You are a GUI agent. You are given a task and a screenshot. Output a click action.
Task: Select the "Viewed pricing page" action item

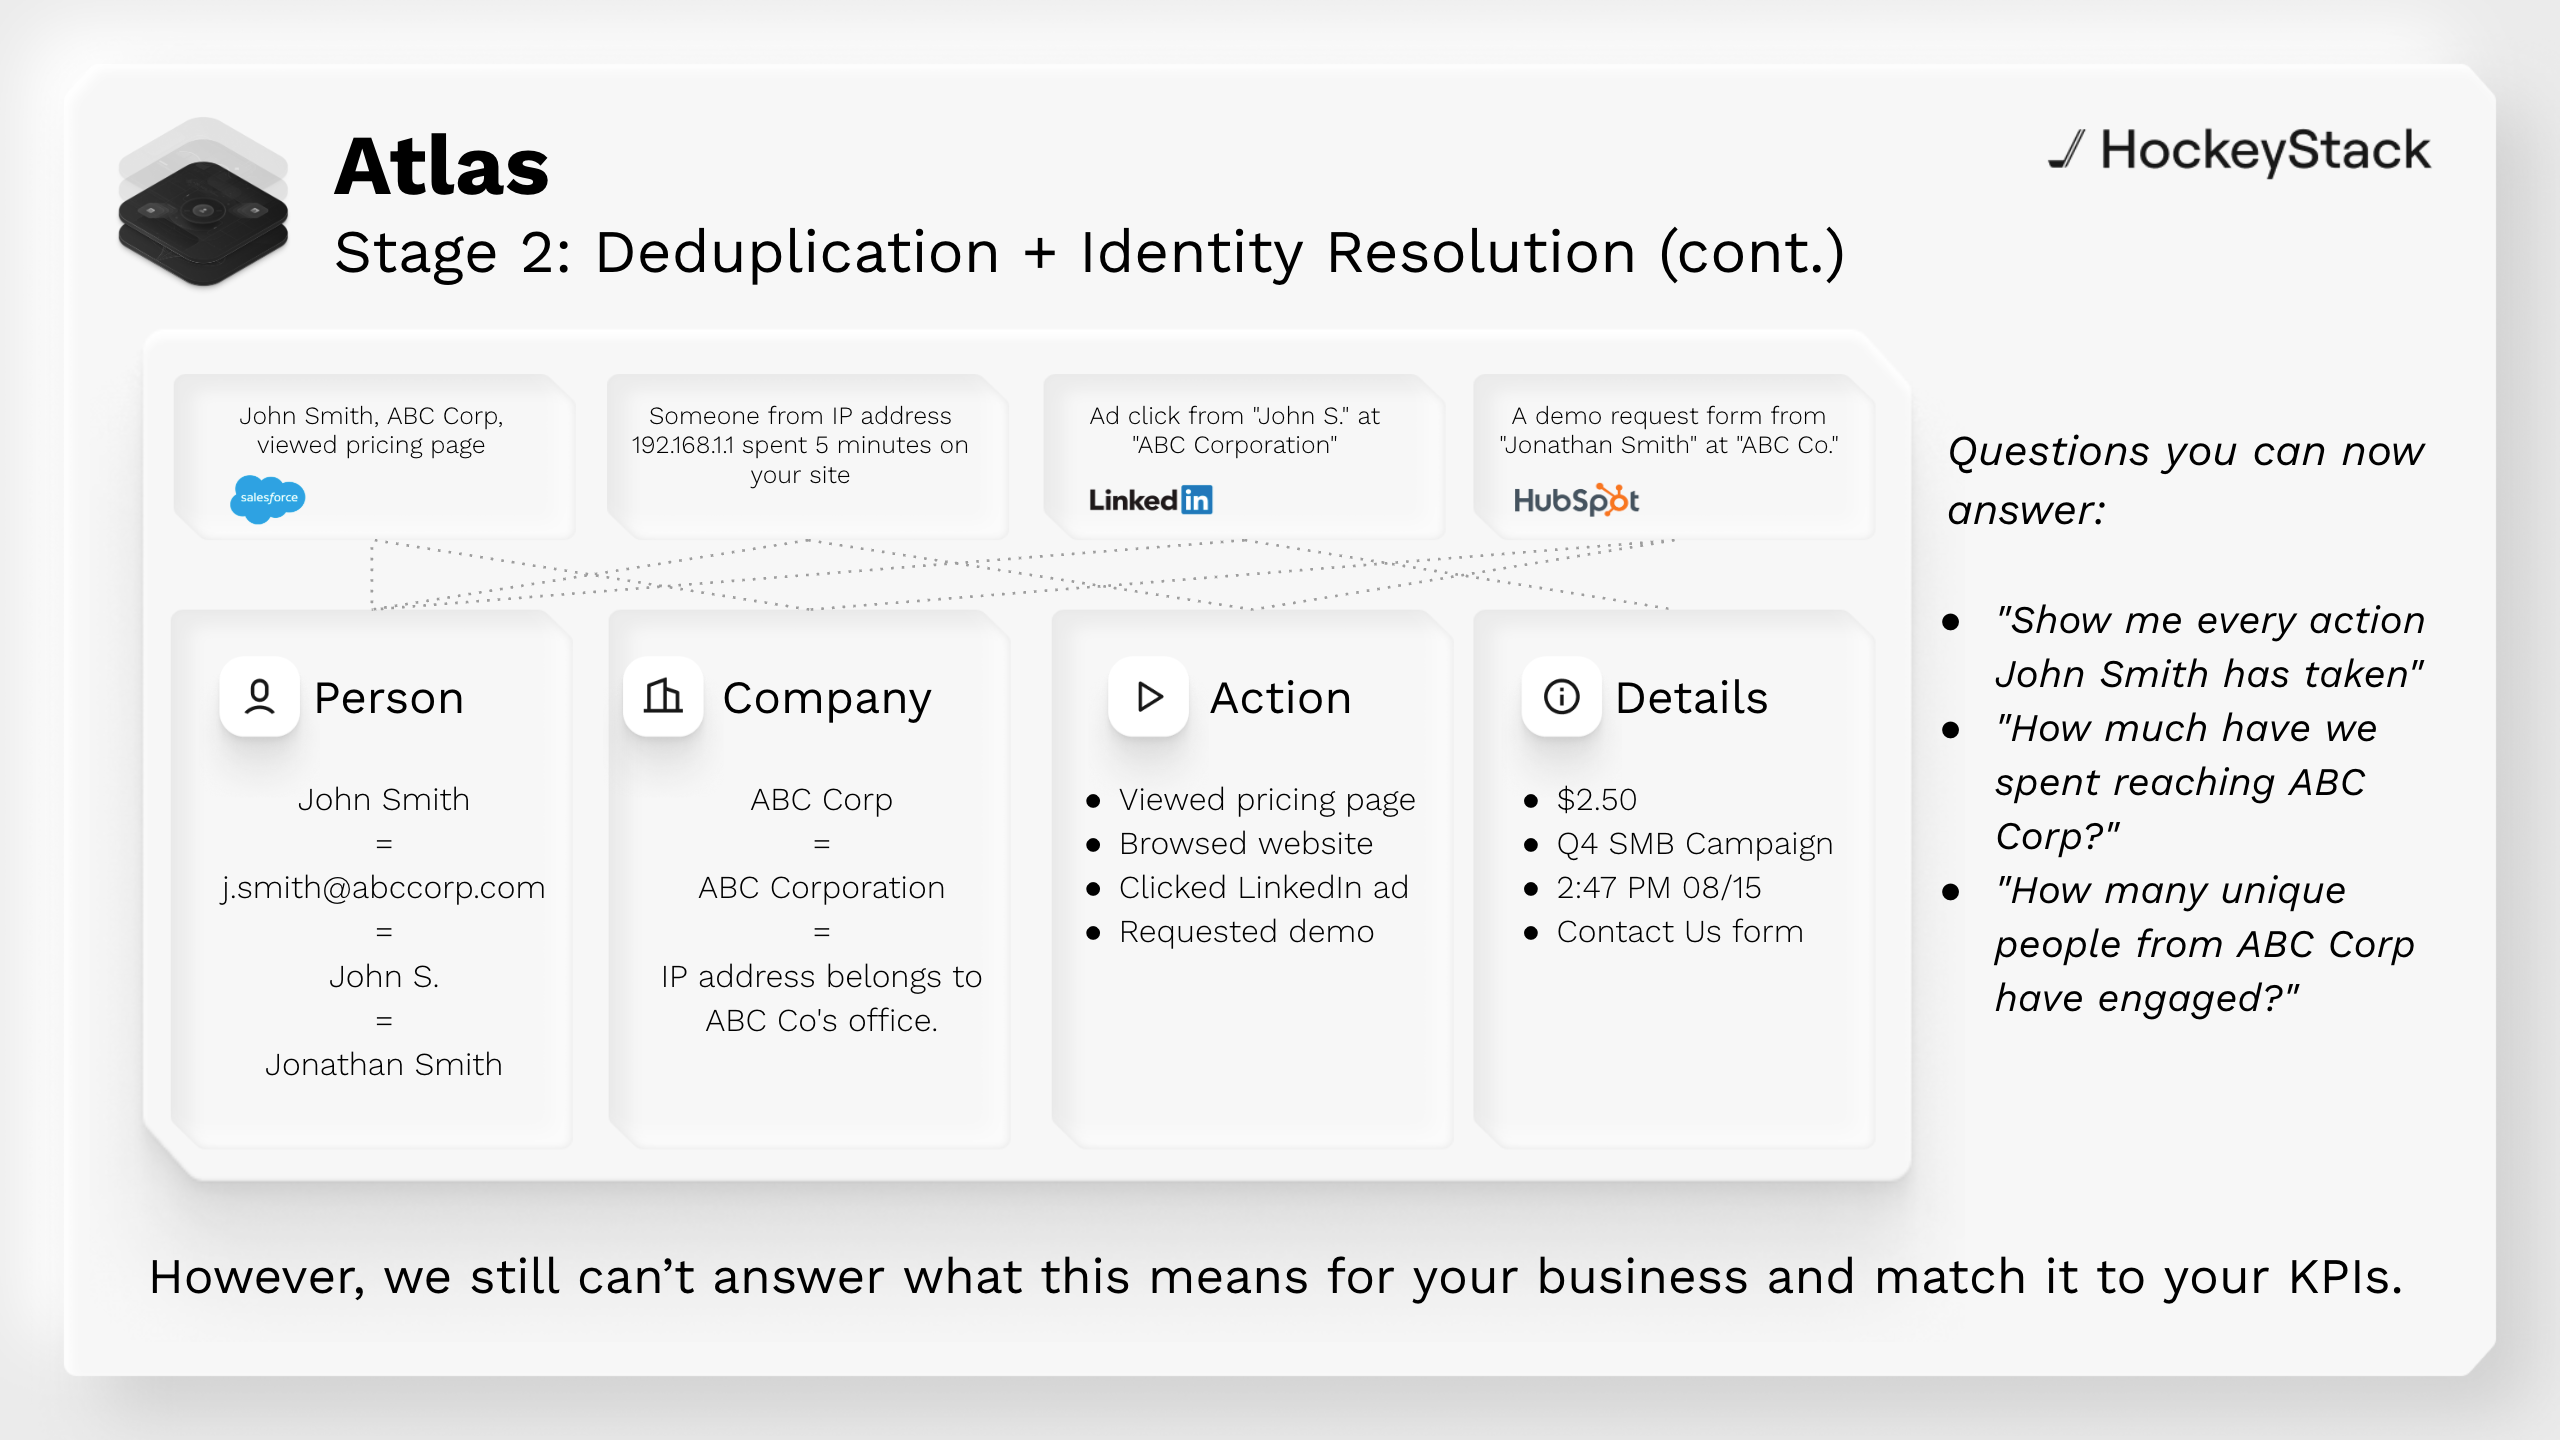1266,800
